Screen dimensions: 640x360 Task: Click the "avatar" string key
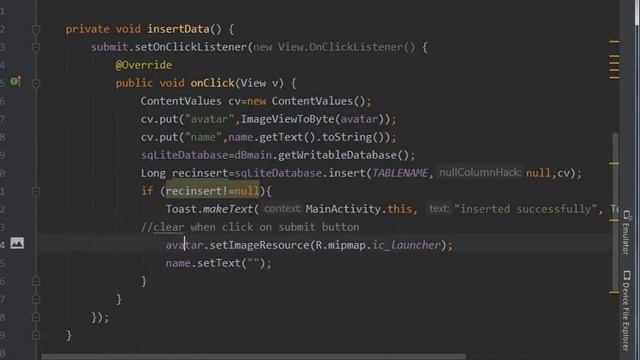click(209, 119)
